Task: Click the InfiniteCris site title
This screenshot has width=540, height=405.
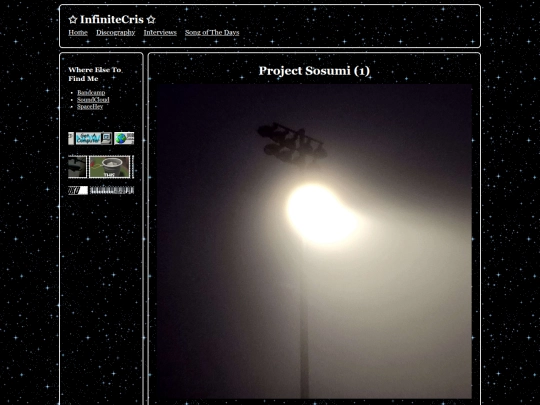Action: pos(112,20)
